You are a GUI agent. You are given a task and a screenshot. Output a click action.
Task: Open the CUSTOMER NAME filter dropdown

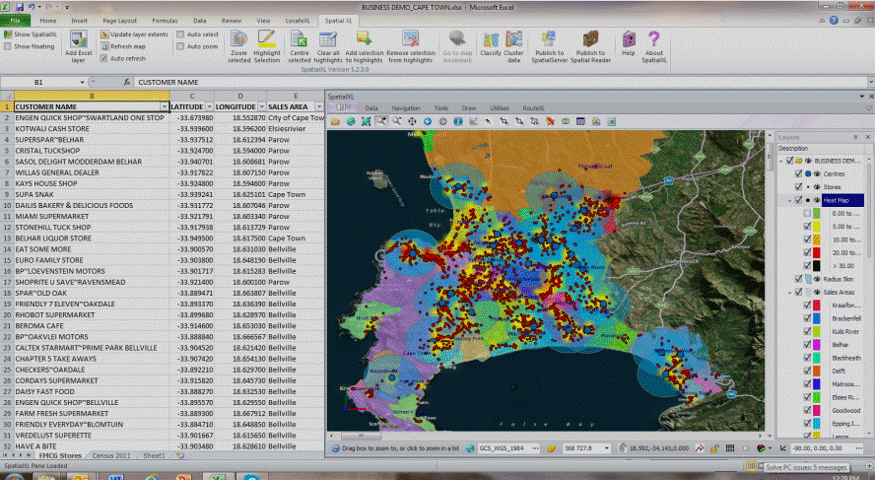pos(164,106)
